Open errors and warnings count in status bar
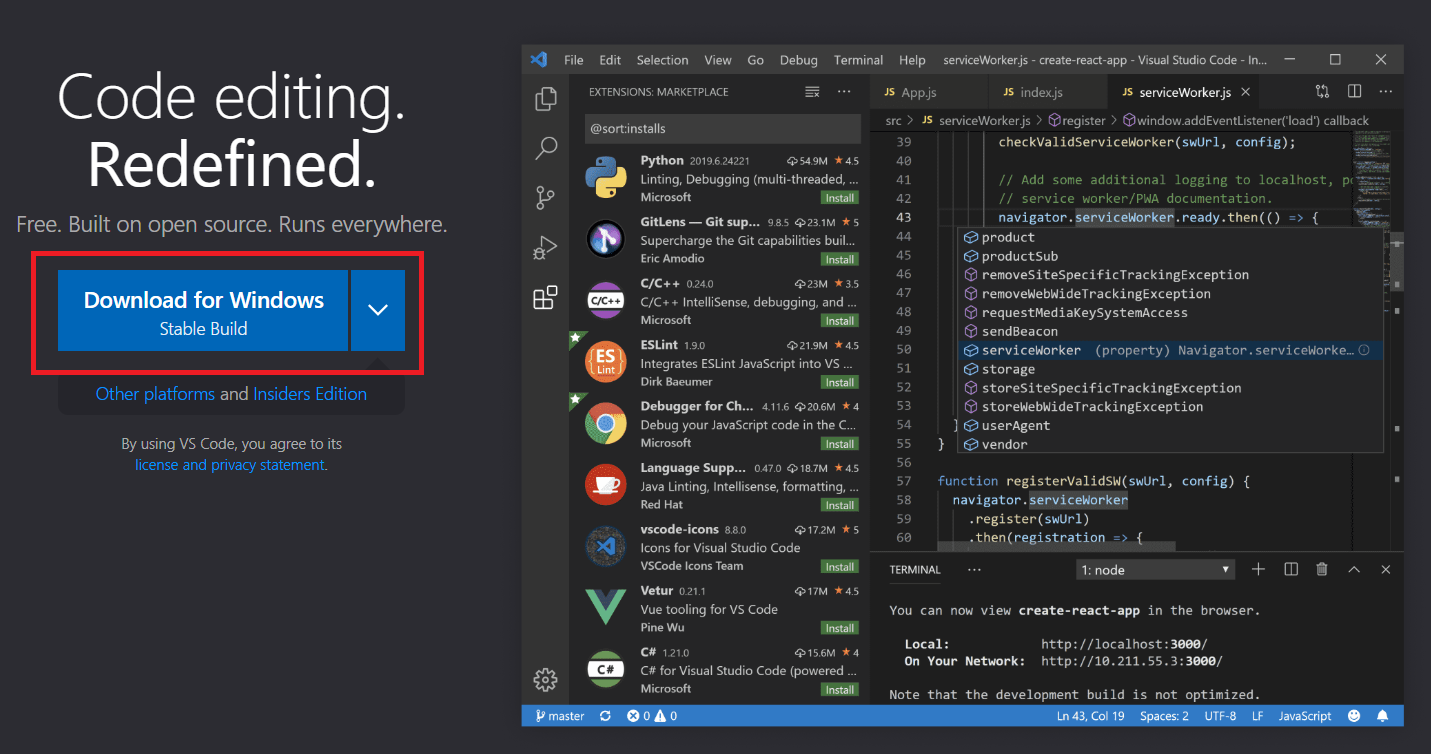 [652, 716]
